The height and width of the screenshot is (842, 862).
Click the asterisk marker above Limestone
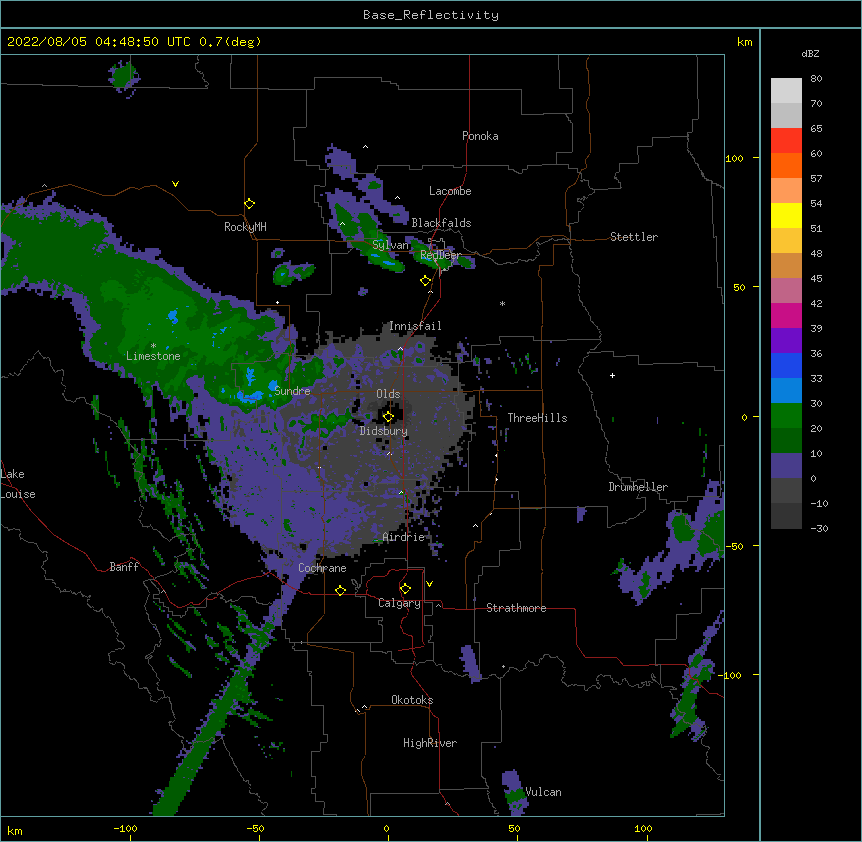153,346
